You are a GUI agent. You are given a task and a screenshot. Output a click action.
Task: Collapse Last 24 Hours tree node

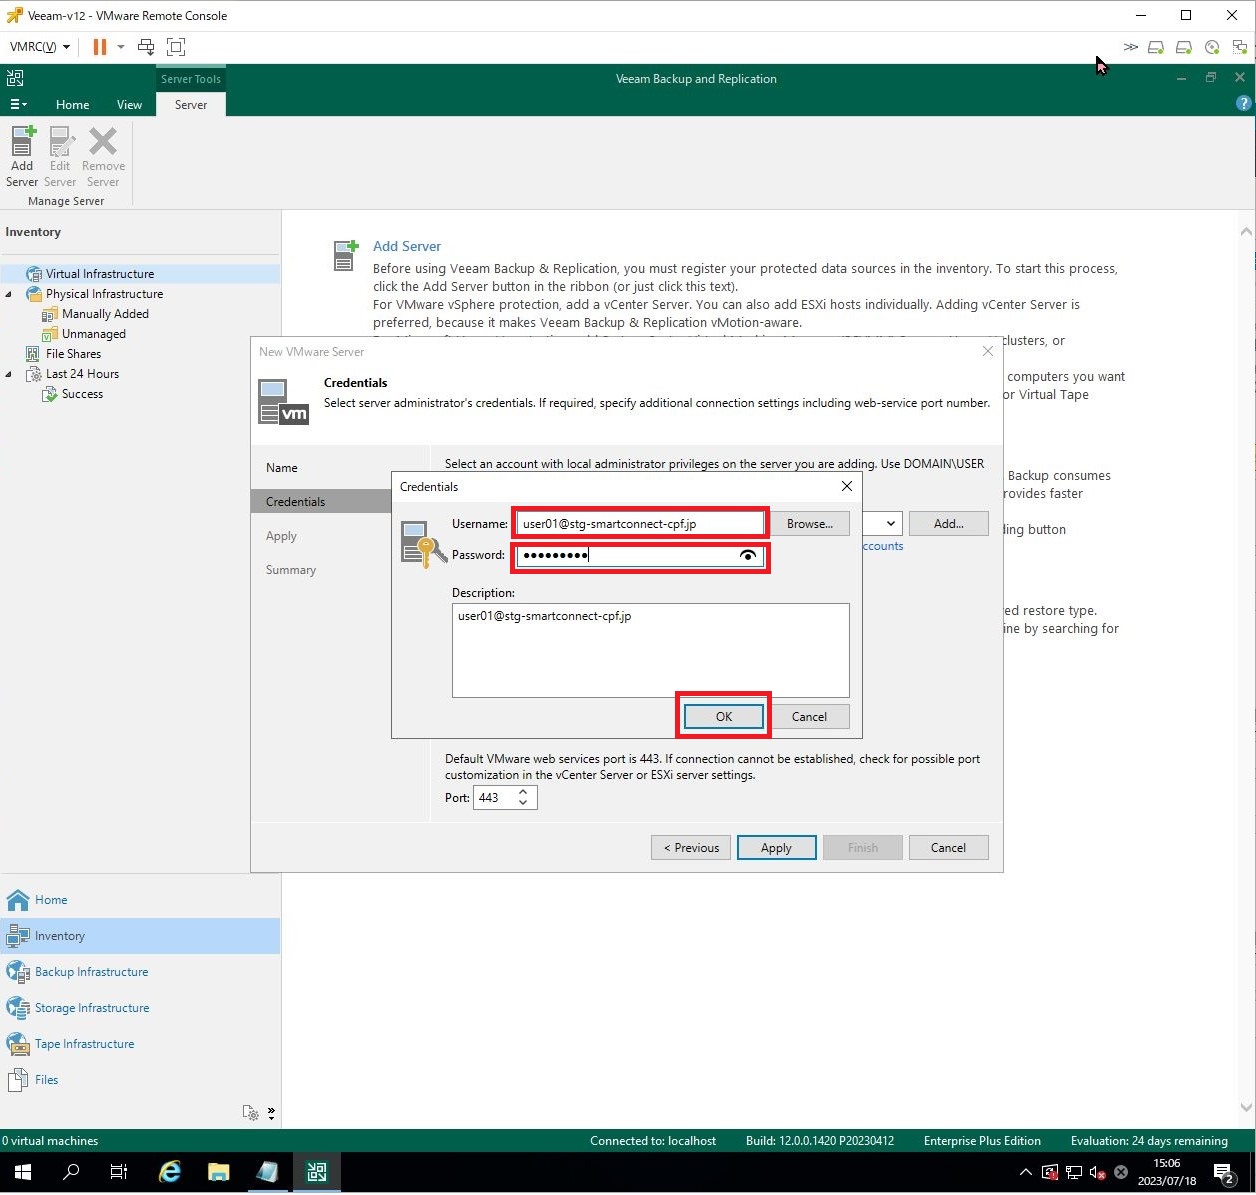pos(9,374)
